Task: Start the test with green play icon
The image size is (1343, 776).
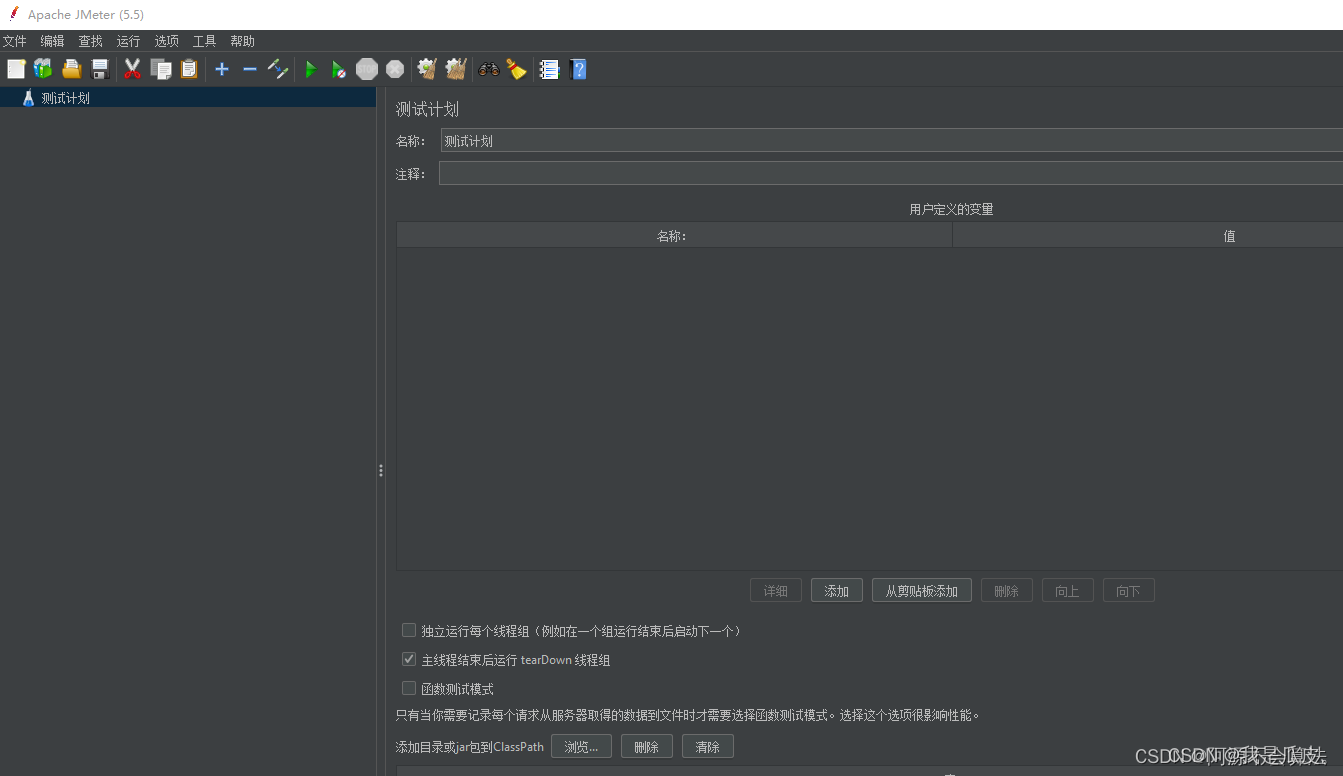Action: tap(311, 69)
